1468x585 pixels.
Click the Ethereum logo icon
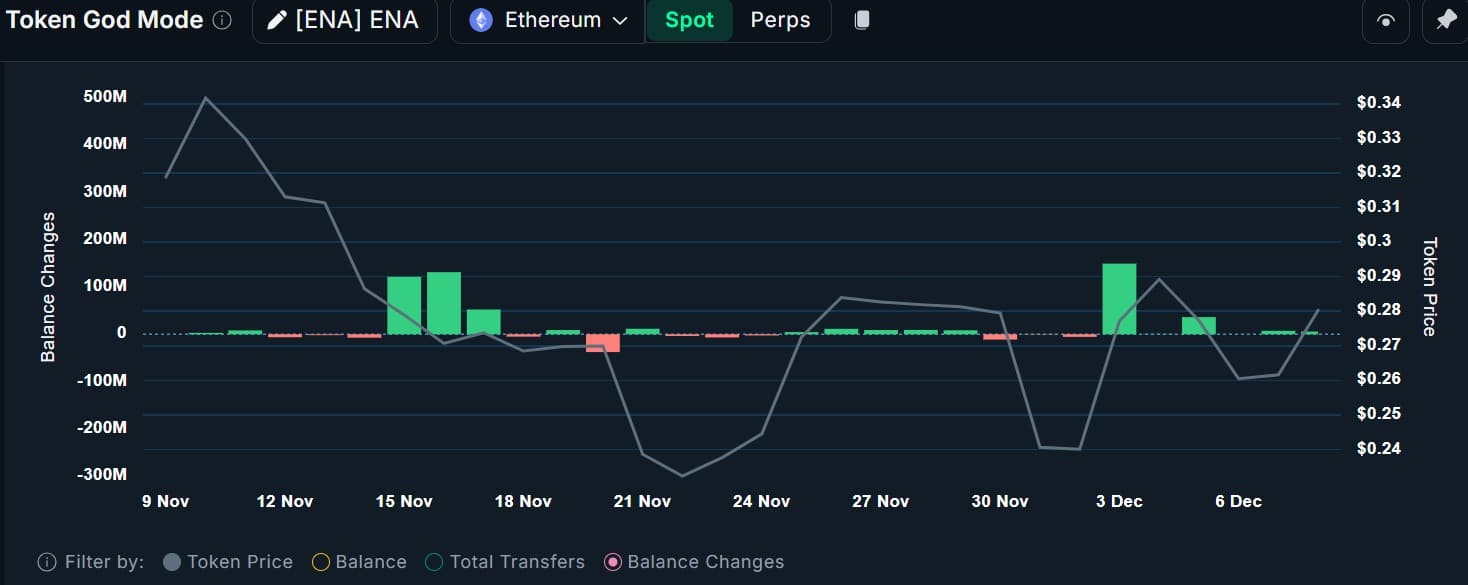coord(481,21)
